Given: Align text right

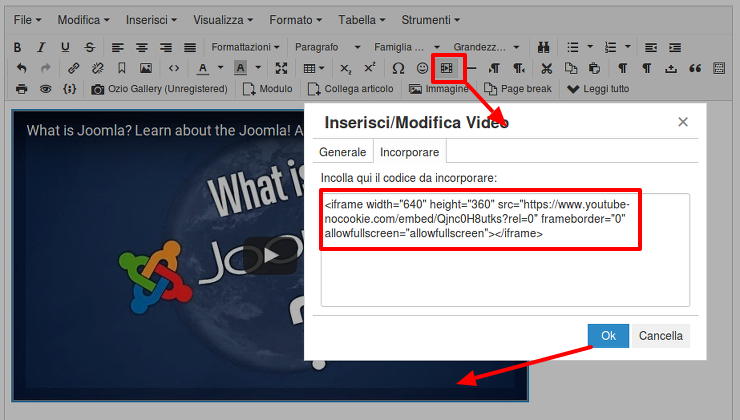Looking at the screenshot, I should pyautogui.click(x=166, y=47).
